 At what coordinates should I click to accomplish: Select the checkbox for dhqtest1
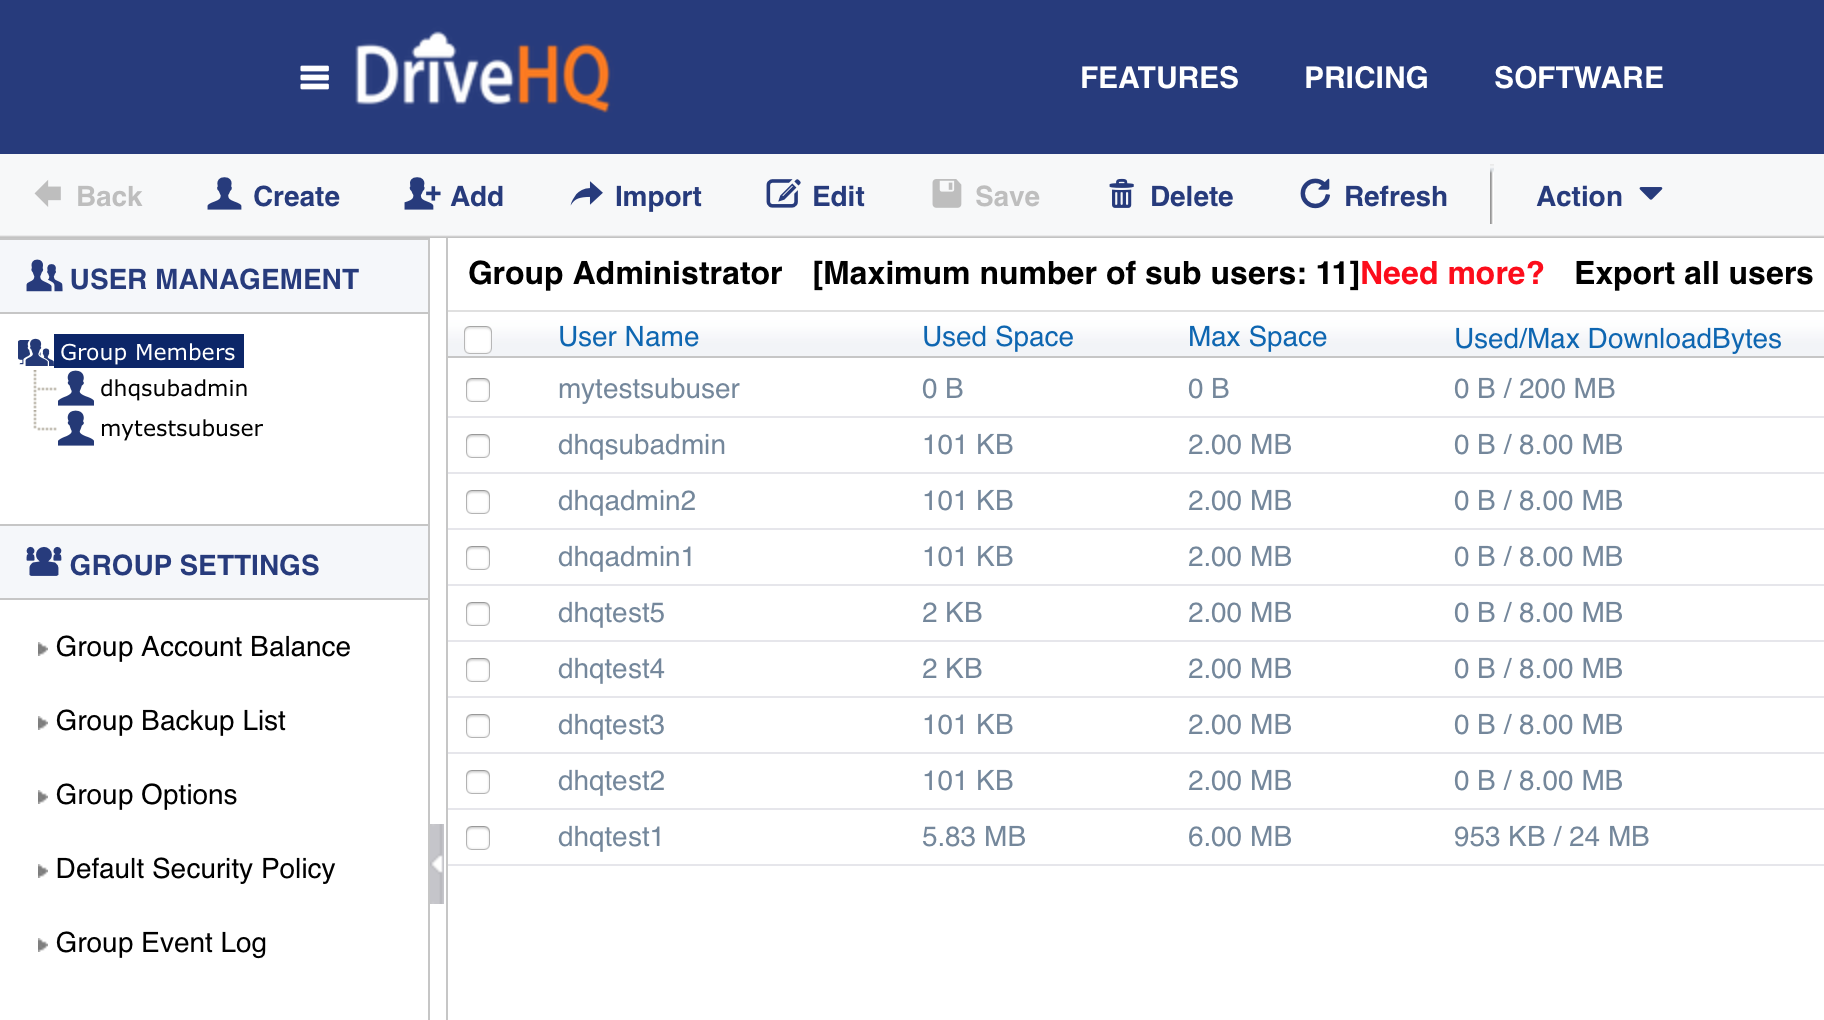coord(478,838)
